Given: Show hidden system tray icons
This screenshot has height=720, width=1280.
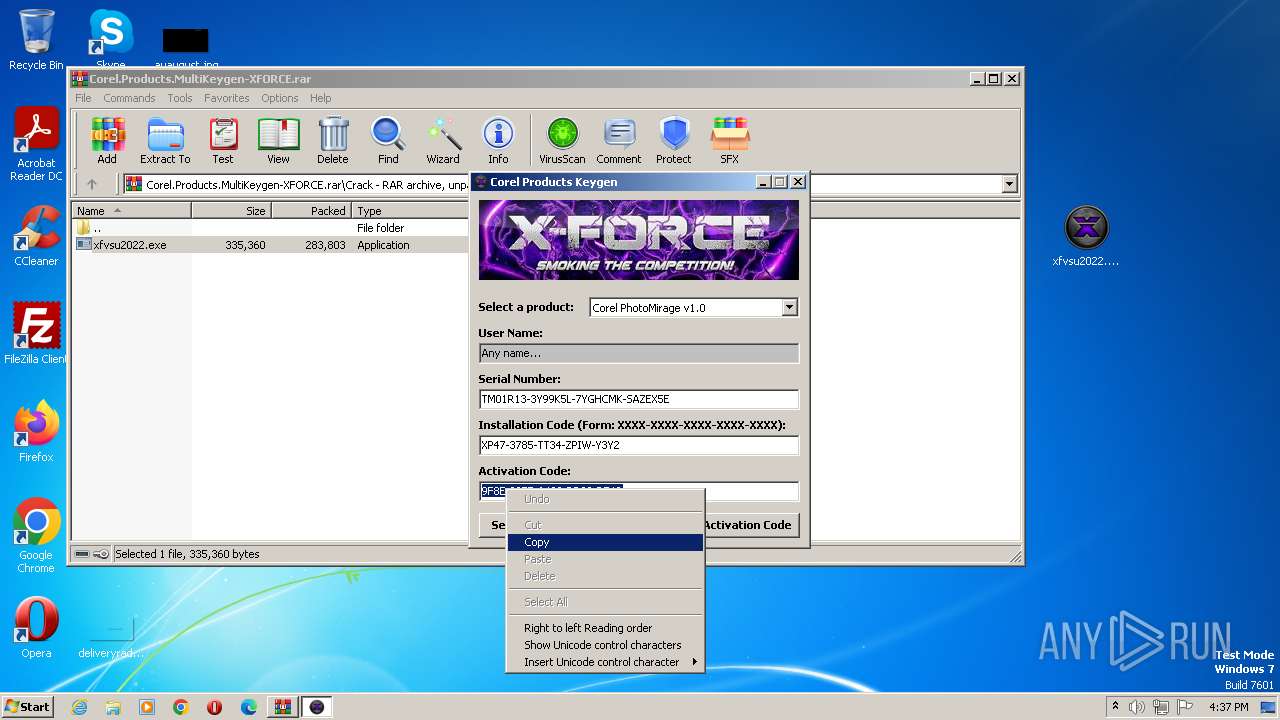Looking at the screenshot, I should [1115, 707].
